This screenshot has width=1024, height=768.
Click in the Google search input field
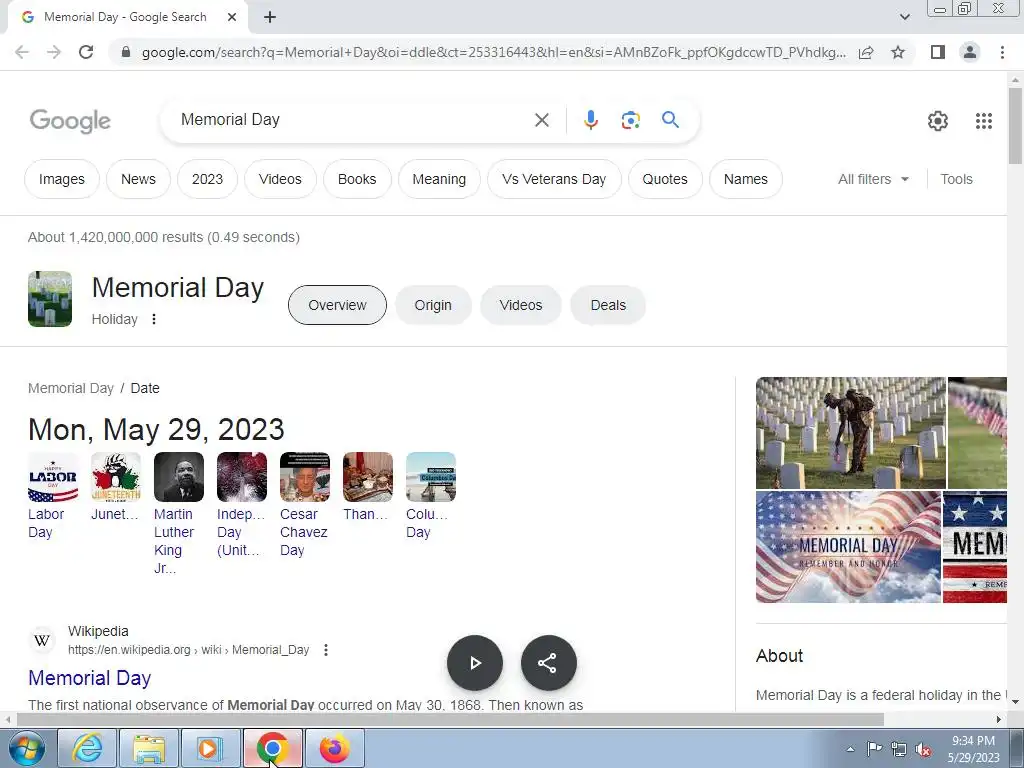(353, 120)
